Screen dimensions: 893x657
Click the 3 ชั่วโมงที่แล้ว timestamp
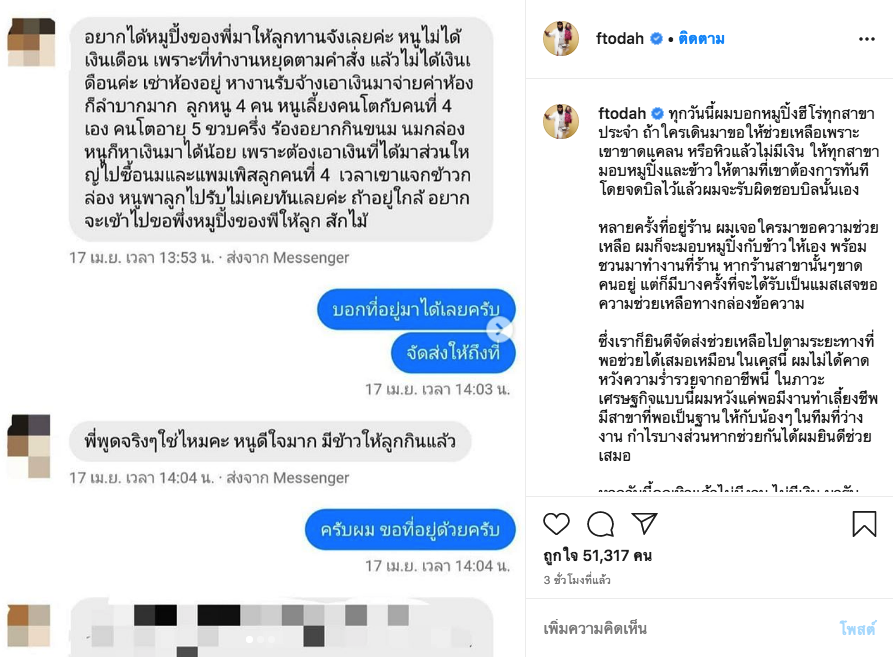click(577, 580)
